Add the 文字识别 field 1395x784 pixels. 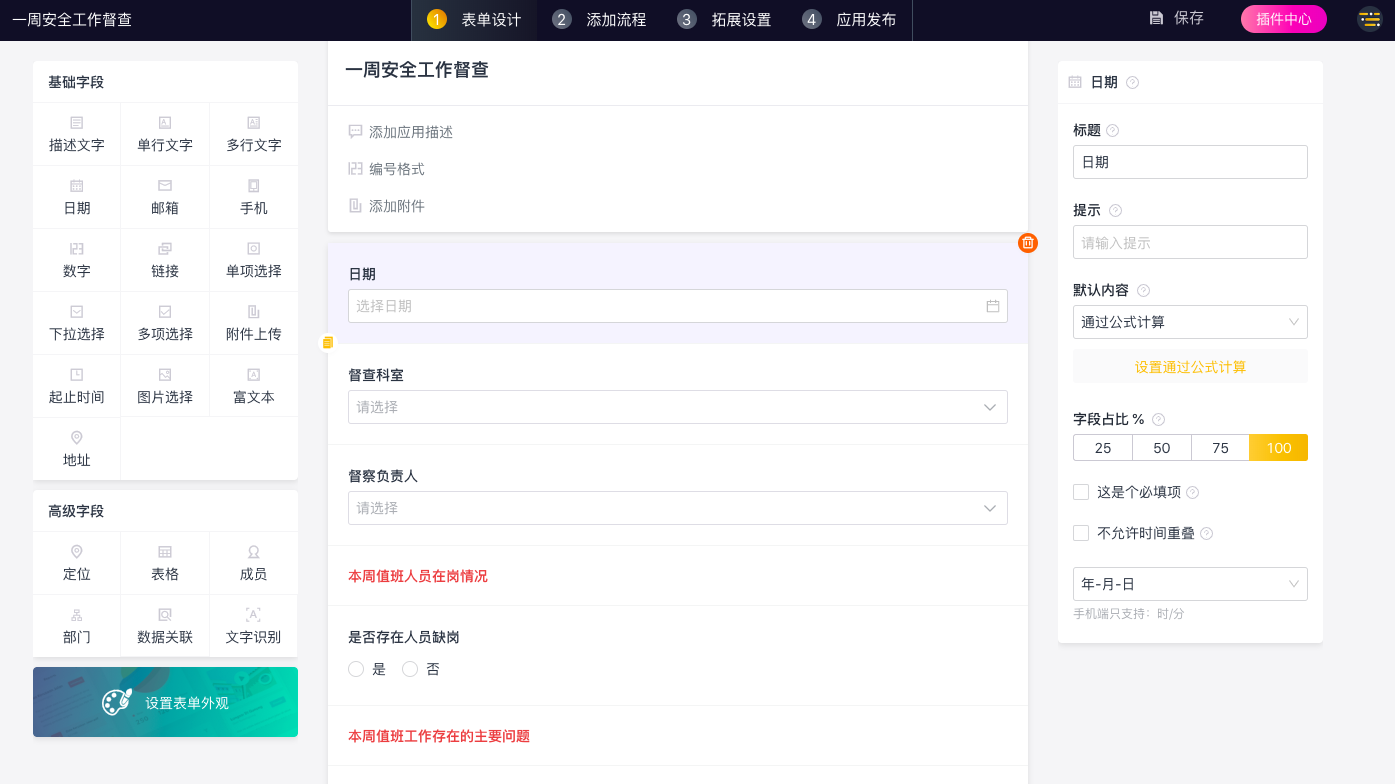[253, 626]
